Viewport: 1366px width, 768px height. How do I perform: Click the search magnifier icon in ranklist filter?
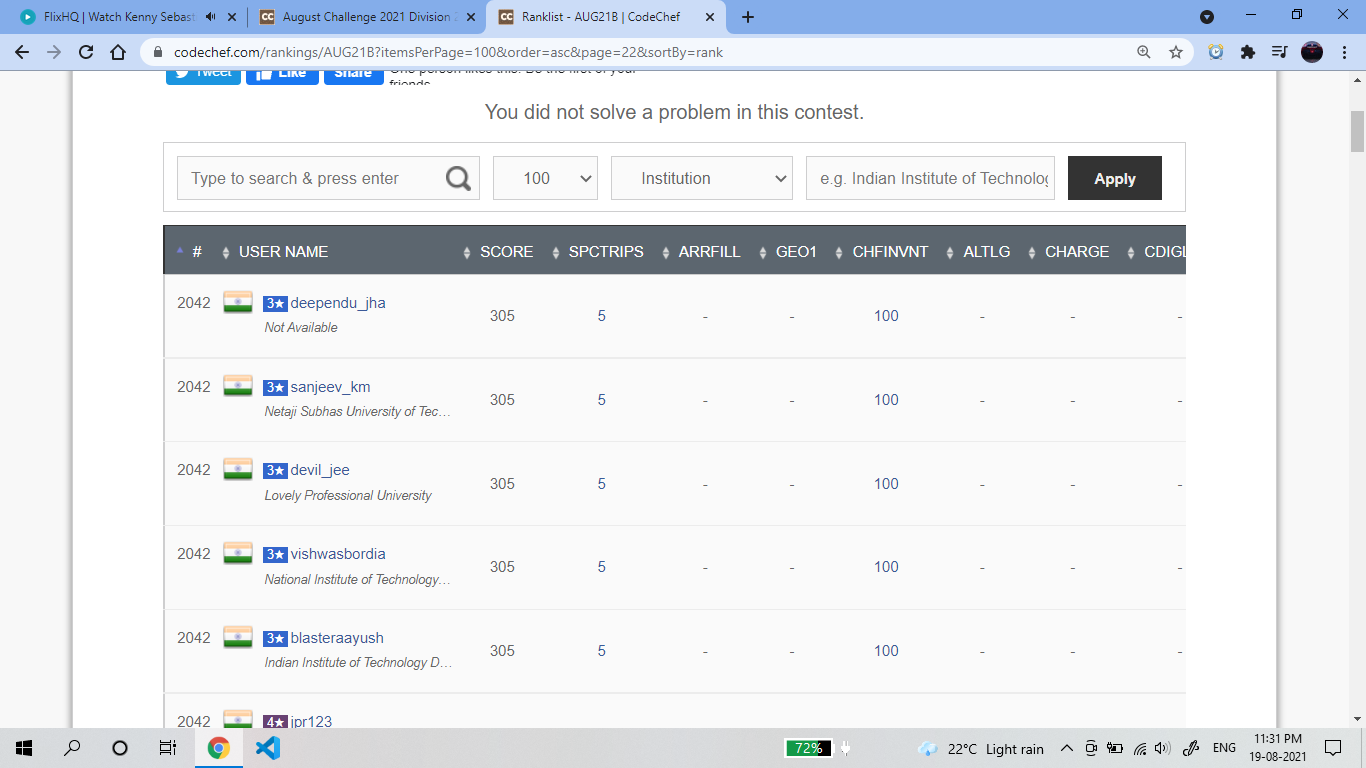click(x=458, y=178)
